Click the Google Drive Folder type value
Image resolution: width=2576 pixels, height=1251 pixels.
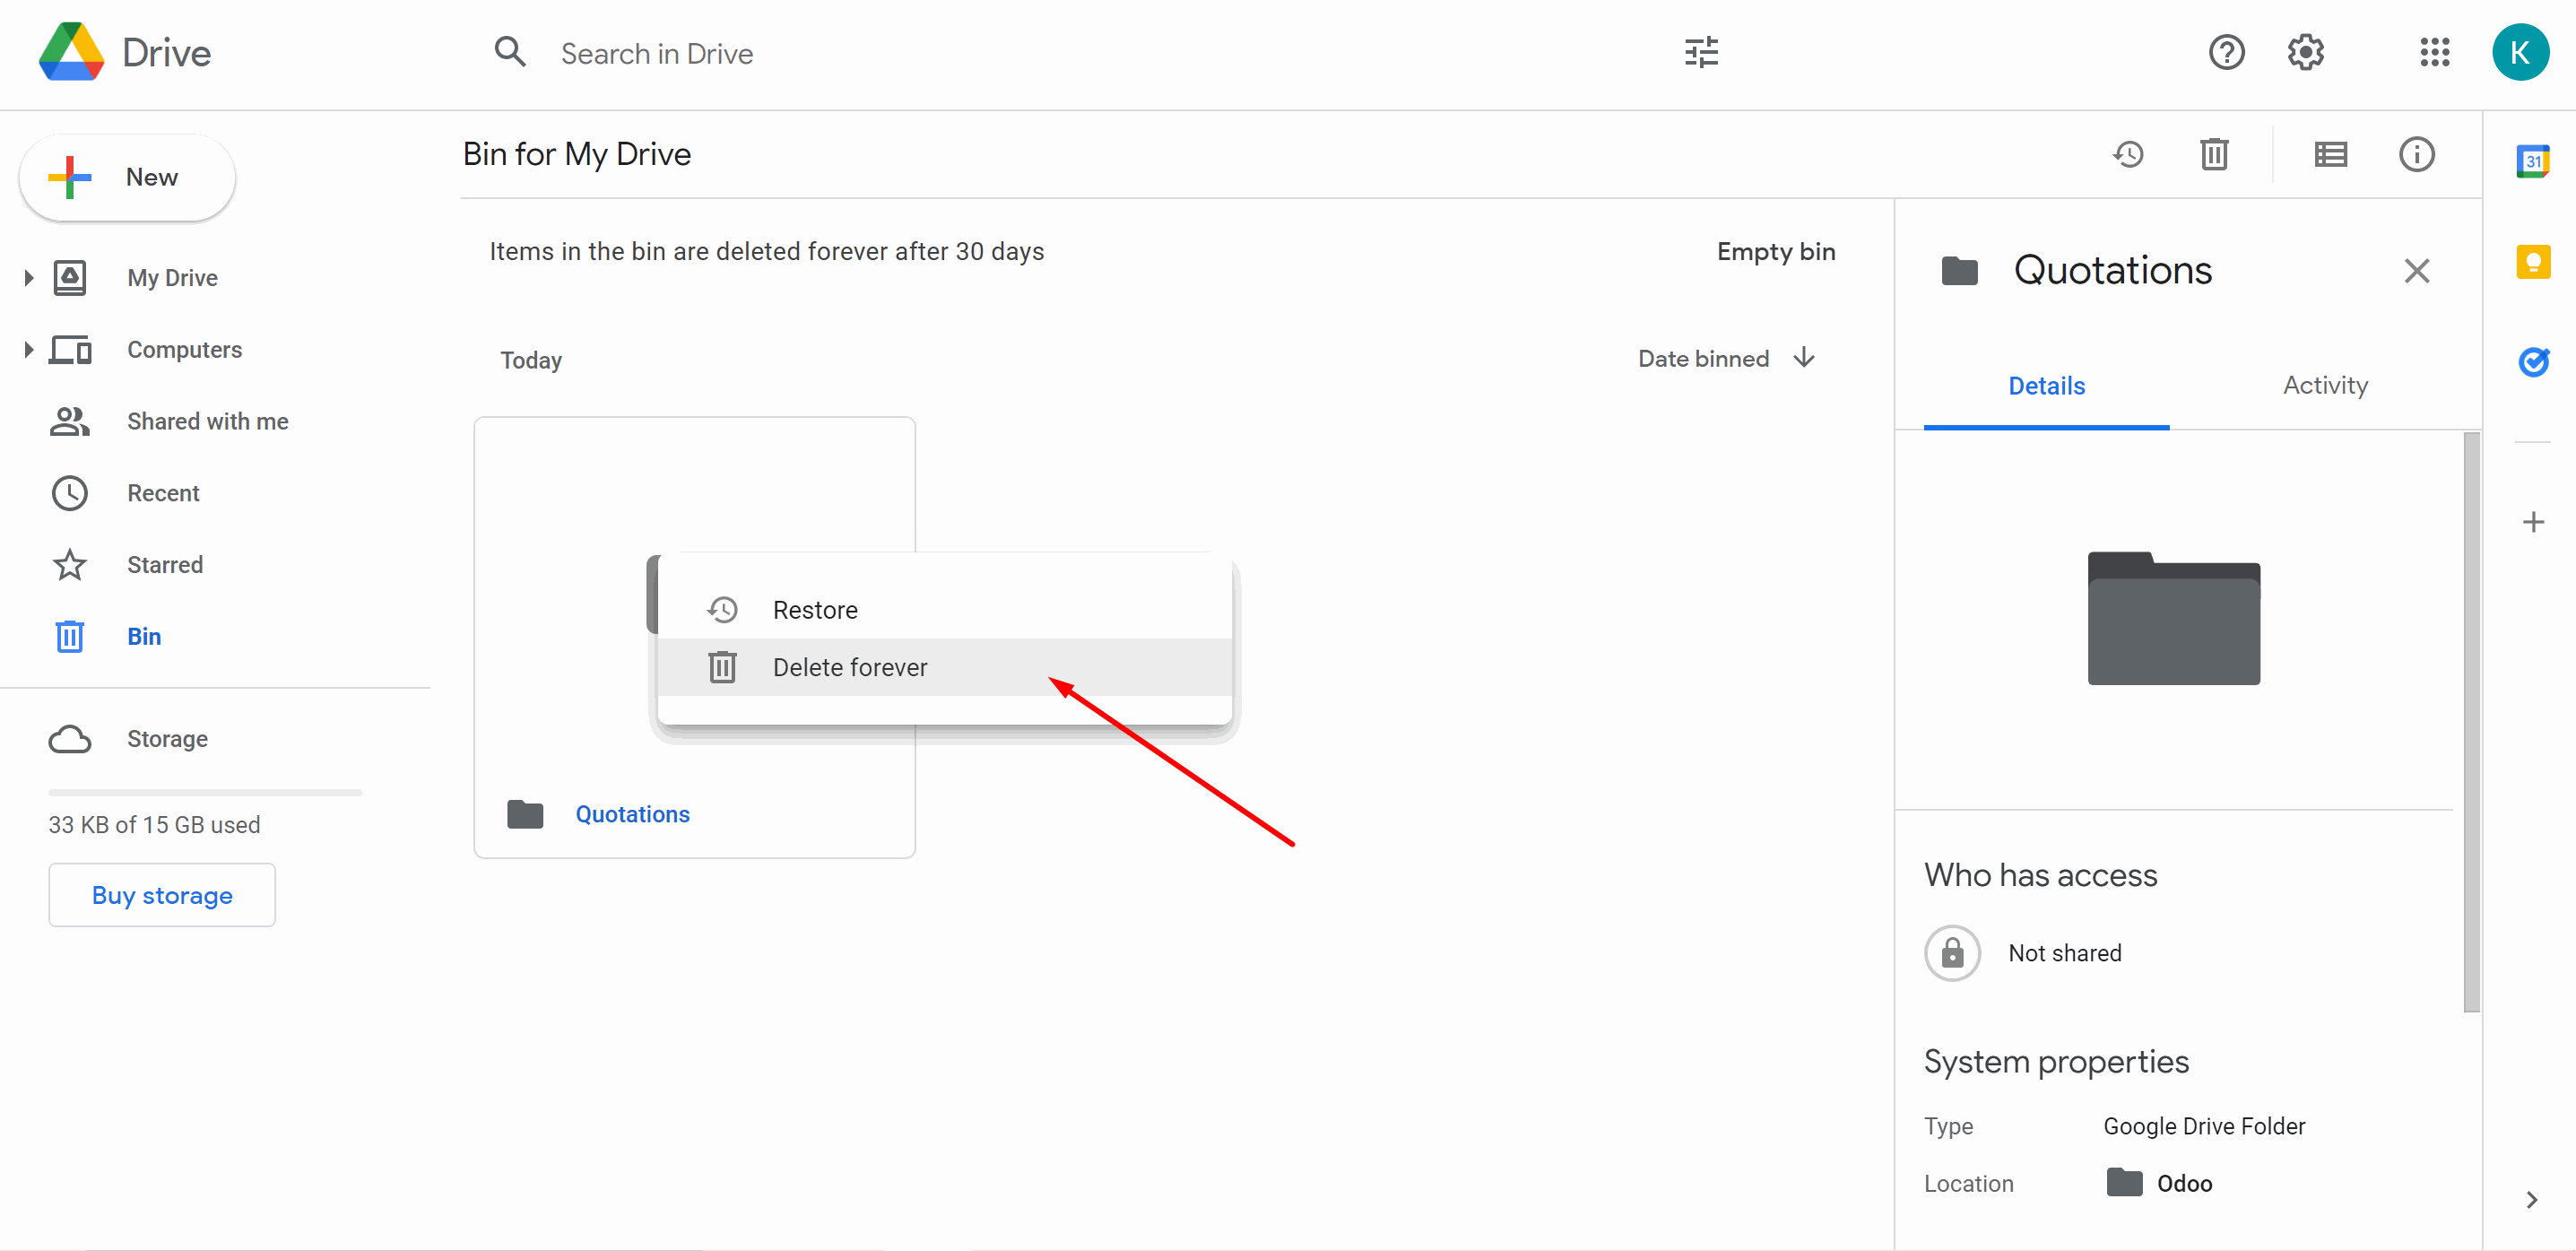point(2204,1126)
